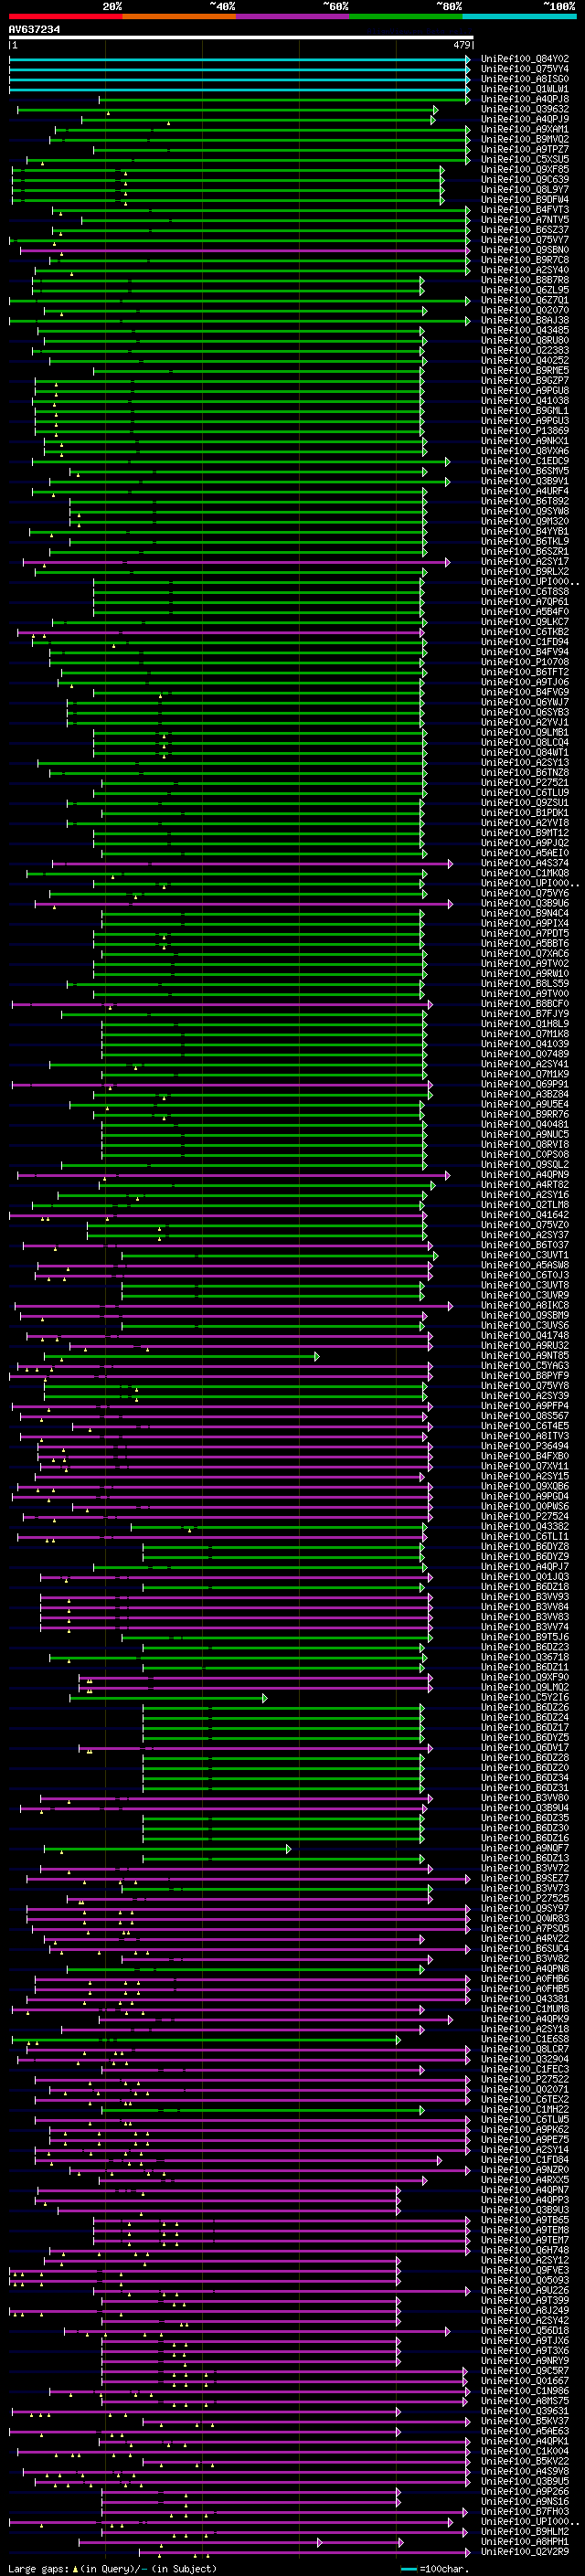Click label UniRef100_C1K004

[525, 2451]
